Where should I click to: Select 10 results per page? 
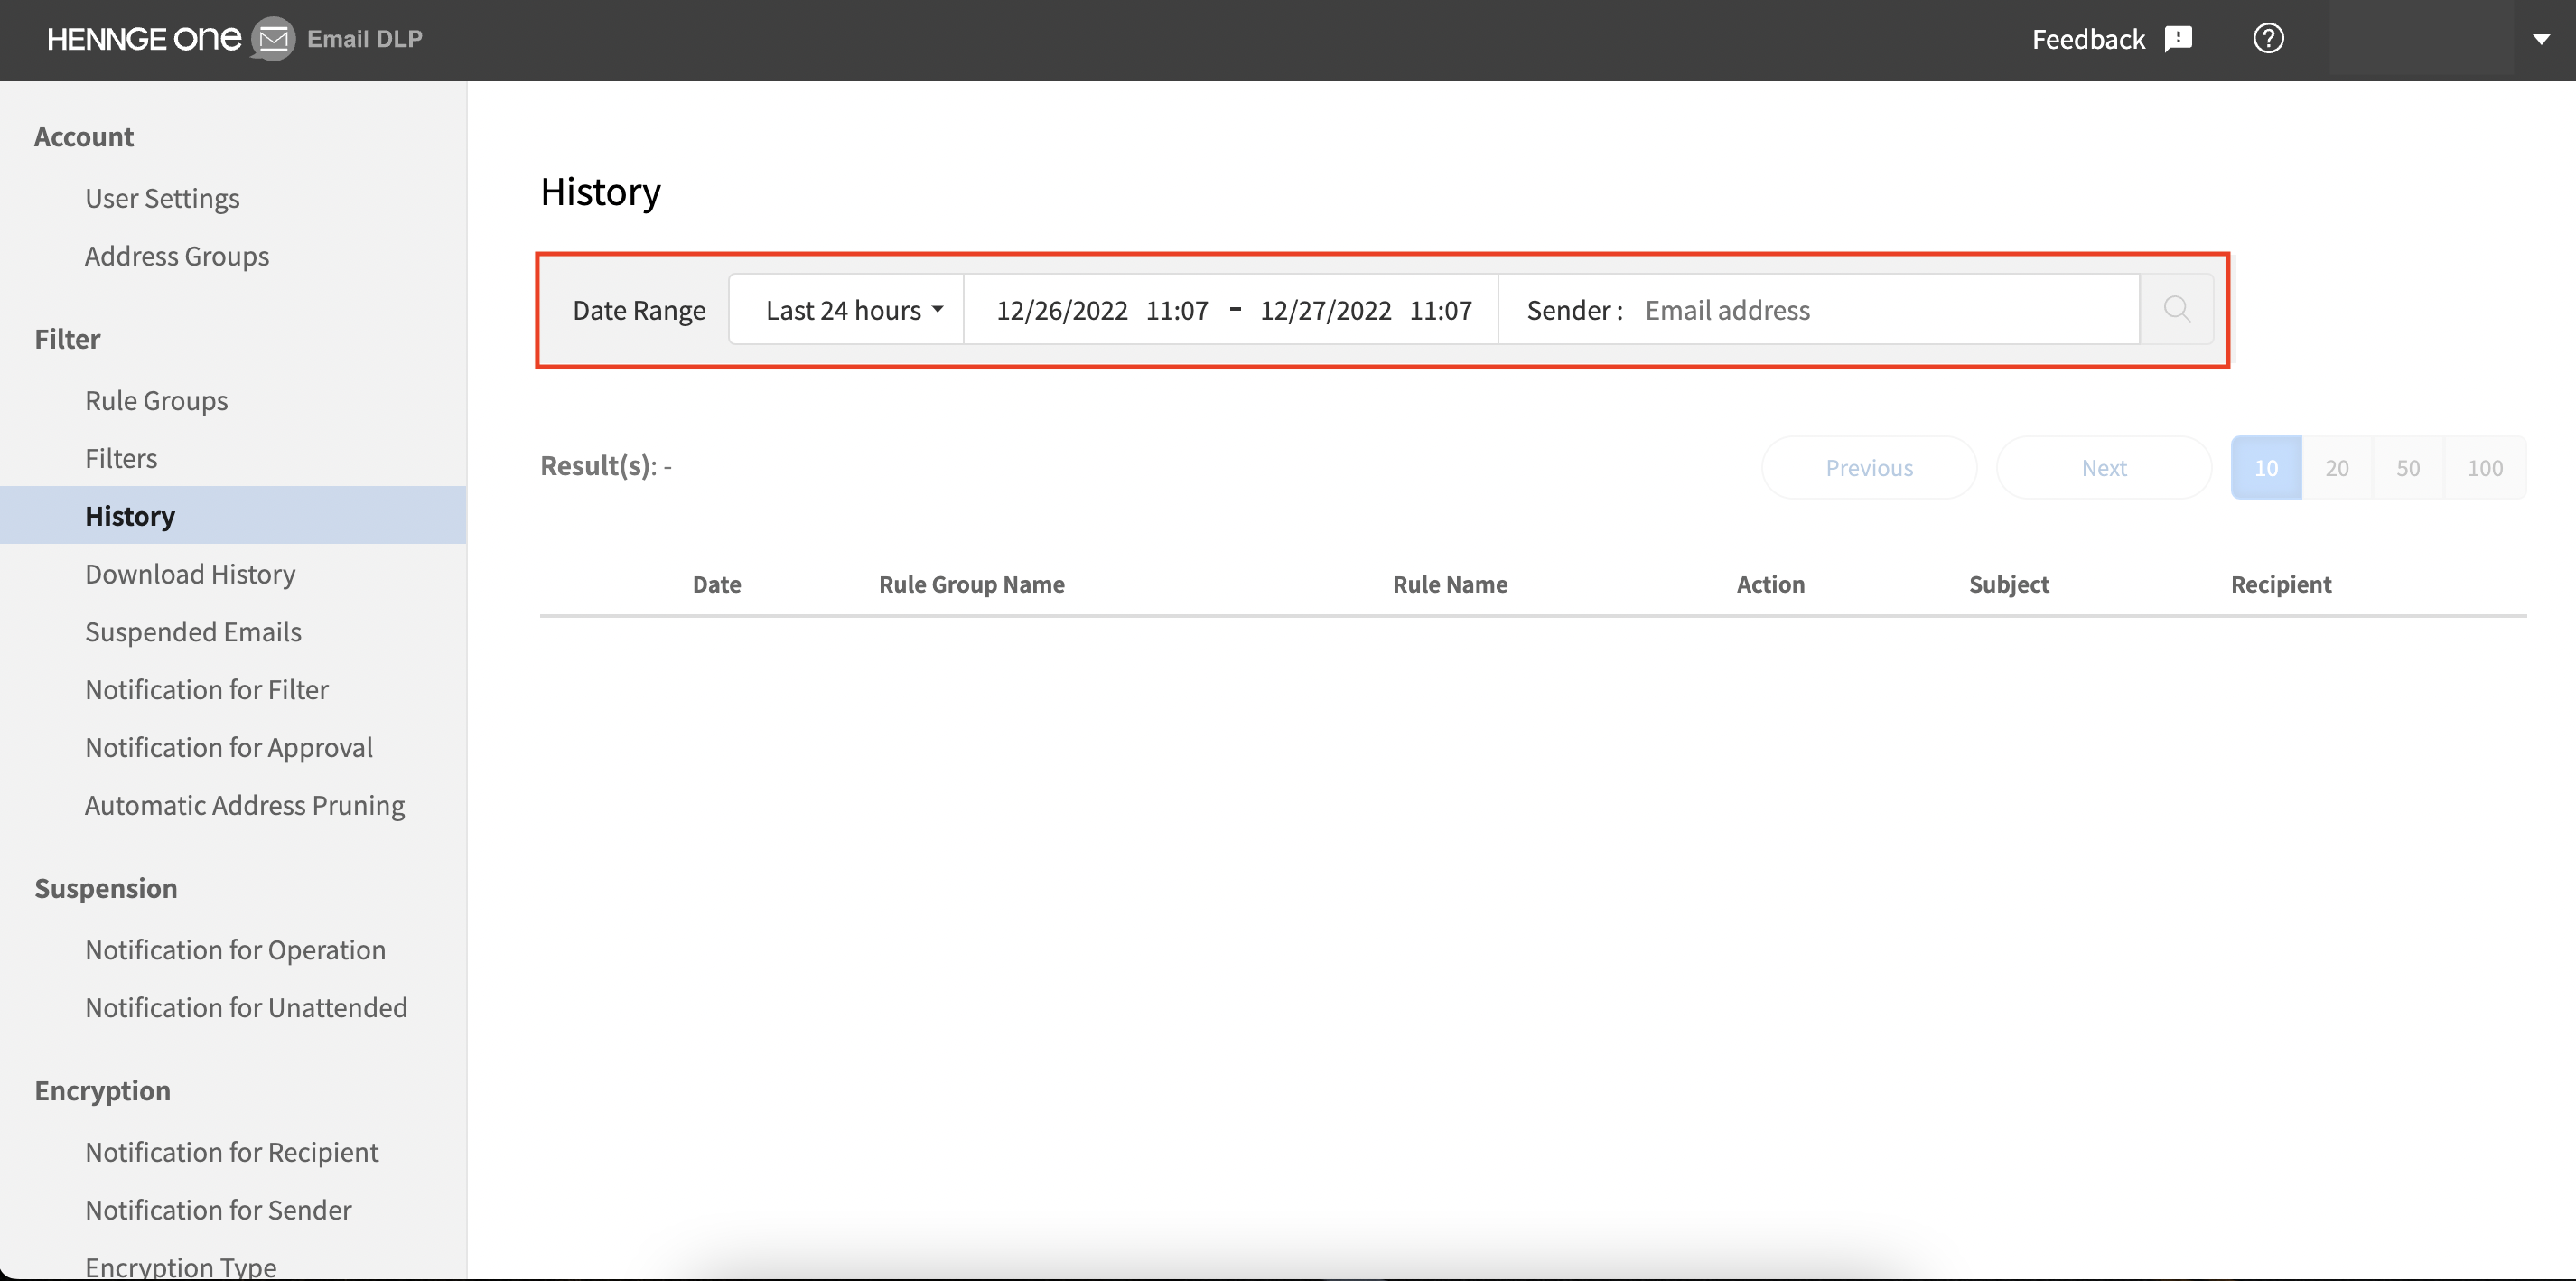click(x=2266, y=467)
